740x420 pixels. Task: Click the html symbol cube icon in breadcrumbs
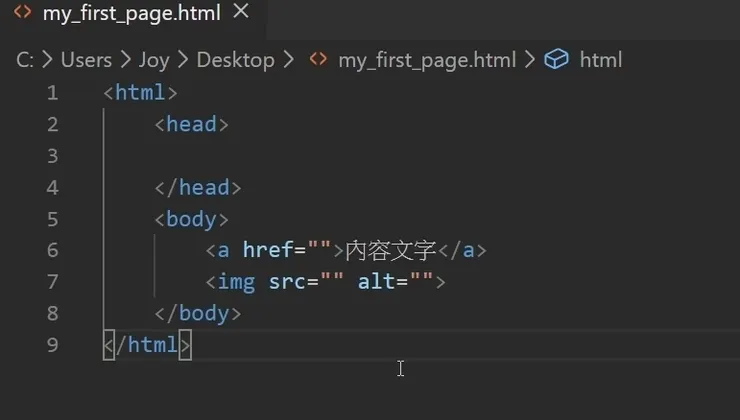tap(556, 60)
